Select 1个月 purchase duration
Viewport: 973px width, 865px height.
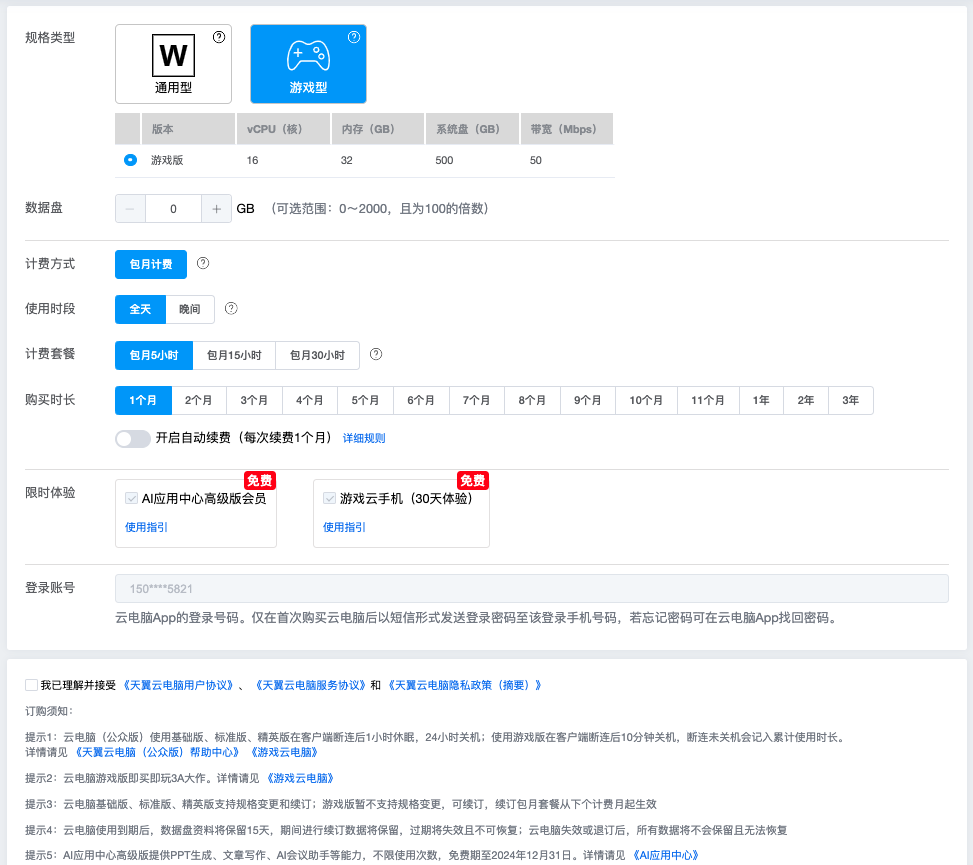[143, 400]
